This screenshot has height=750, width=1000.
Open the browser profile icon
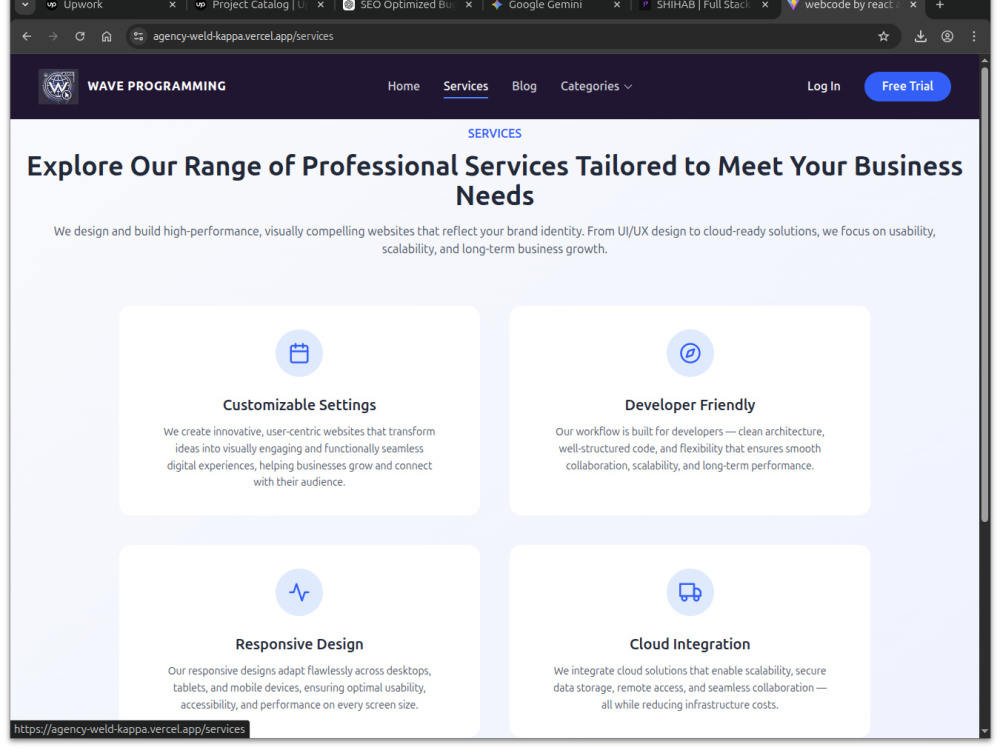pos(947,36)
